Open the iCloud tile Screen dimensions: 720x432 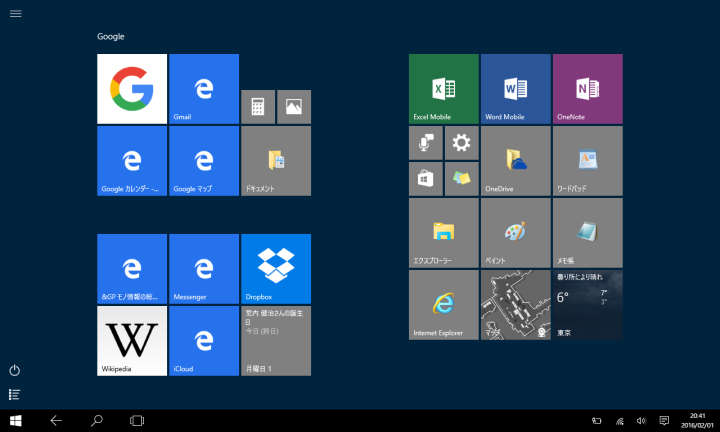pyautogui.click(x=204, y=341)
